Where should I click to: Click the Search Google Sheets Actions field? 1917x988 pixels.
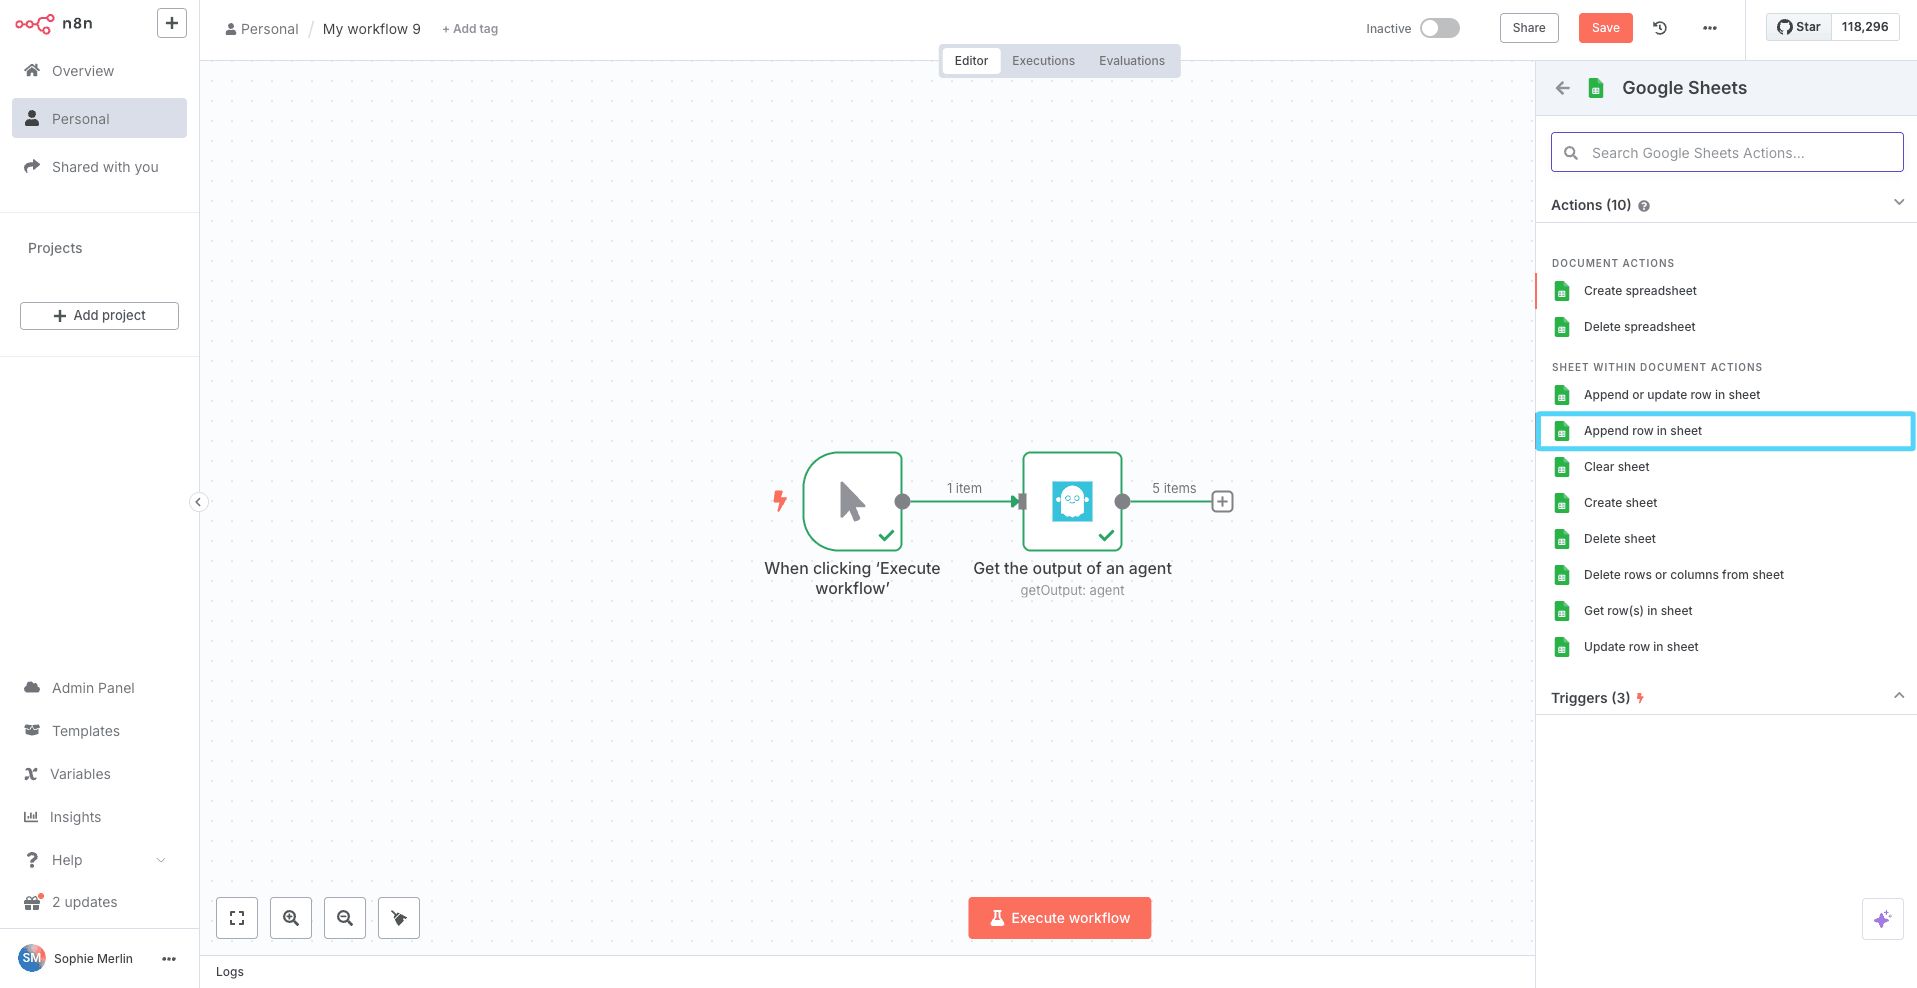pyautogui.click(x=1727, y=153)
